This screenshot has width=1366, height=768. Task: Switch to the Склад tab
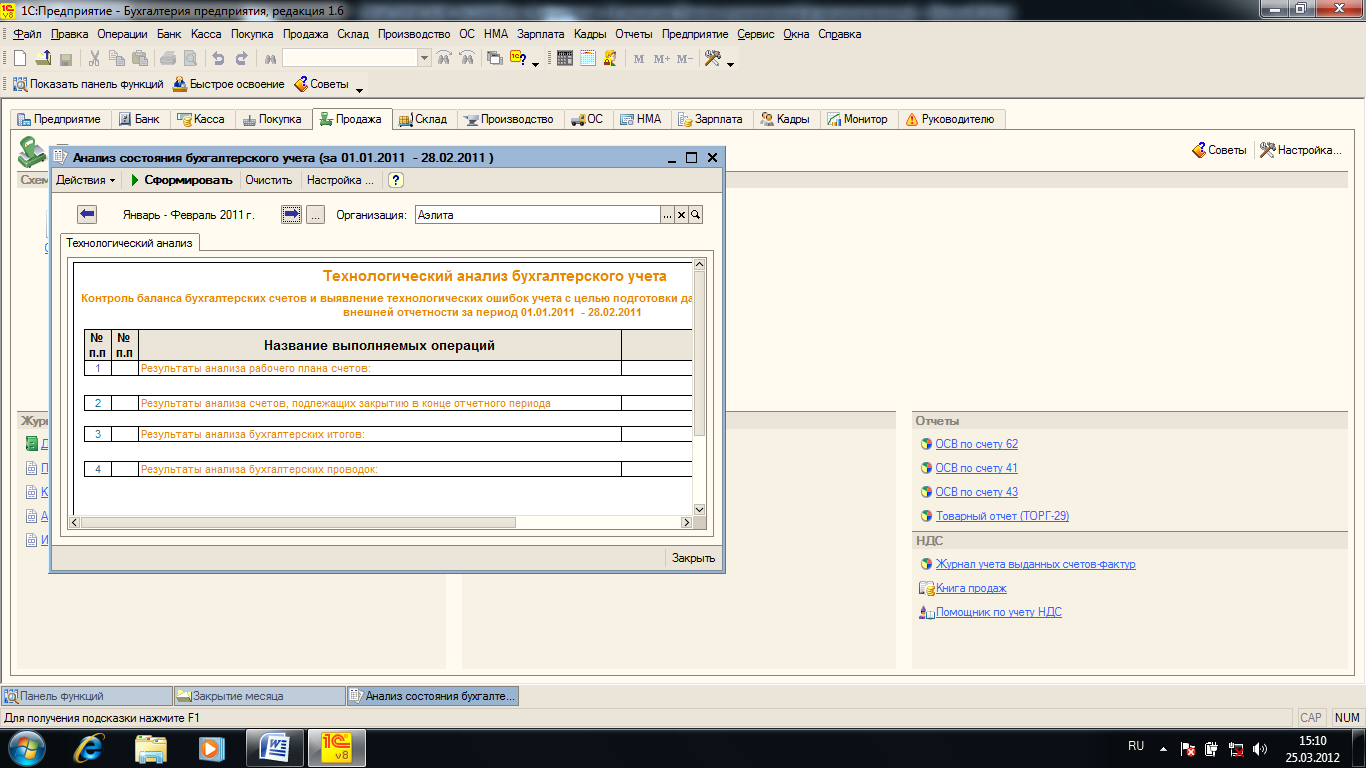click(x=423, y=119)
